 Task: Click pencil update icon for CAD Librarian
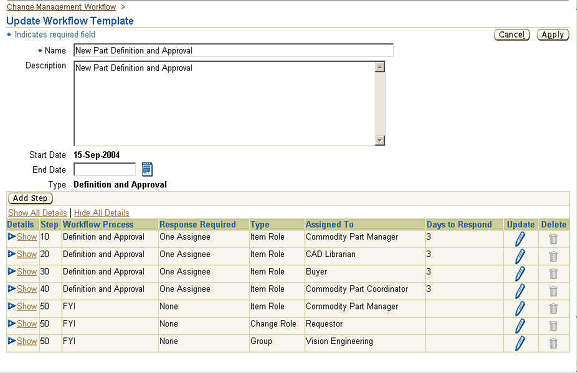tap(520, 256)
